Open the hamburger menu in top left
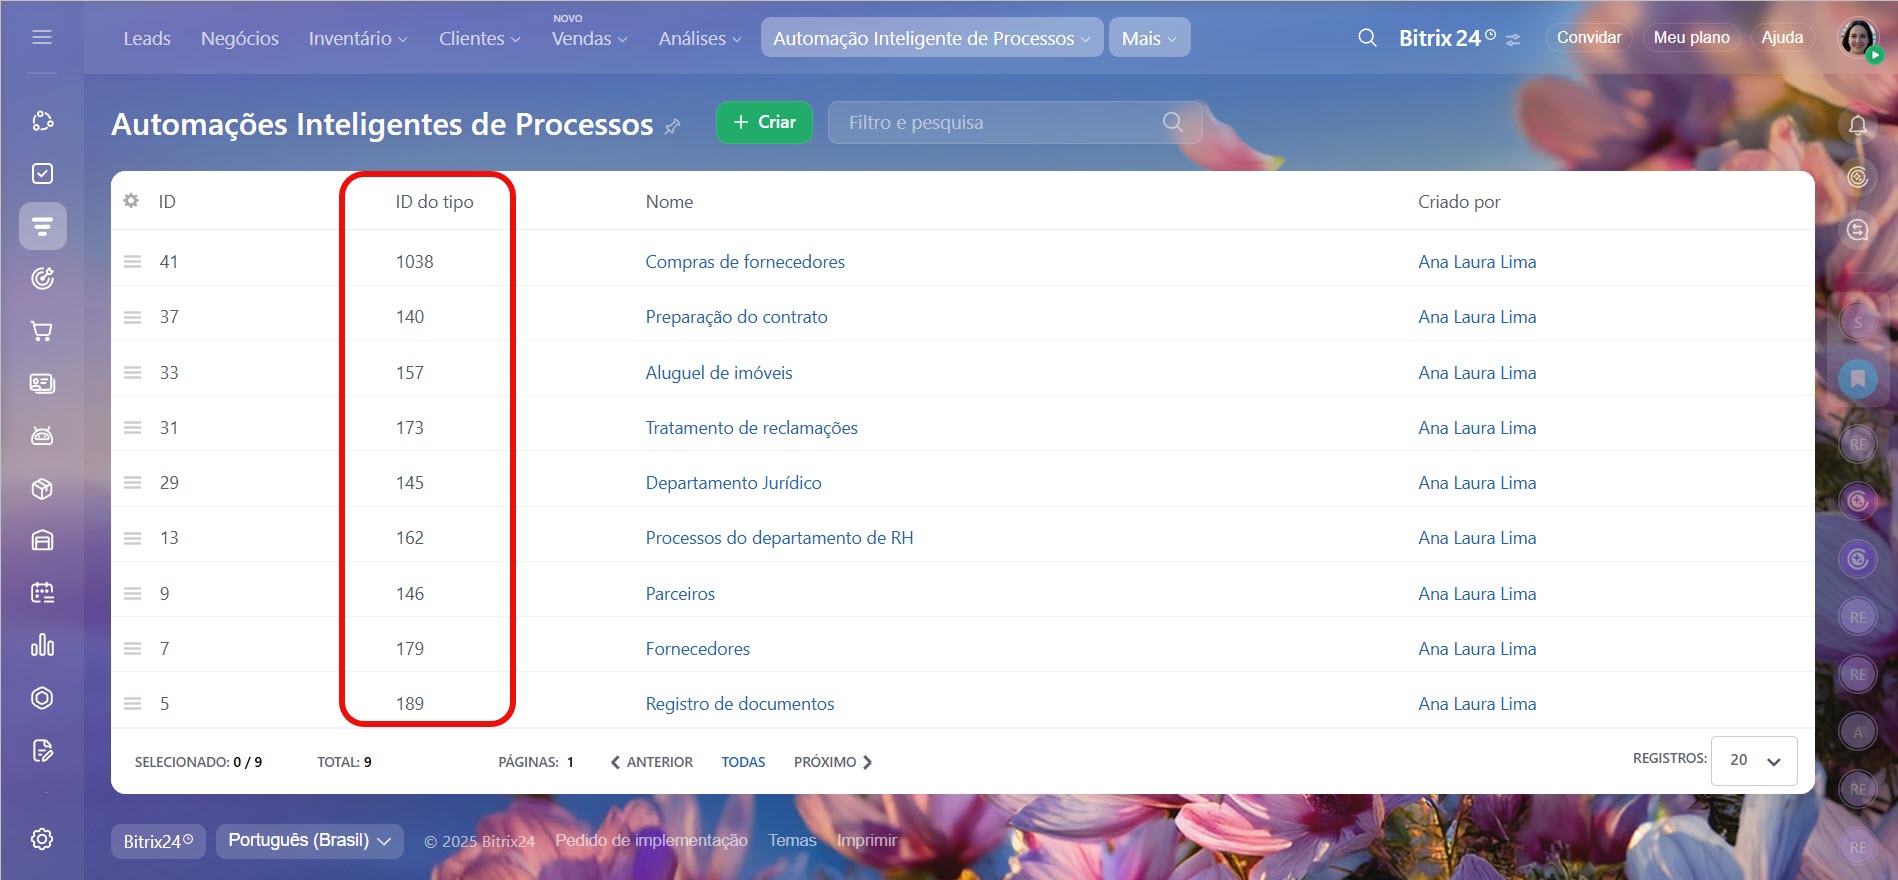 point(42,38)
